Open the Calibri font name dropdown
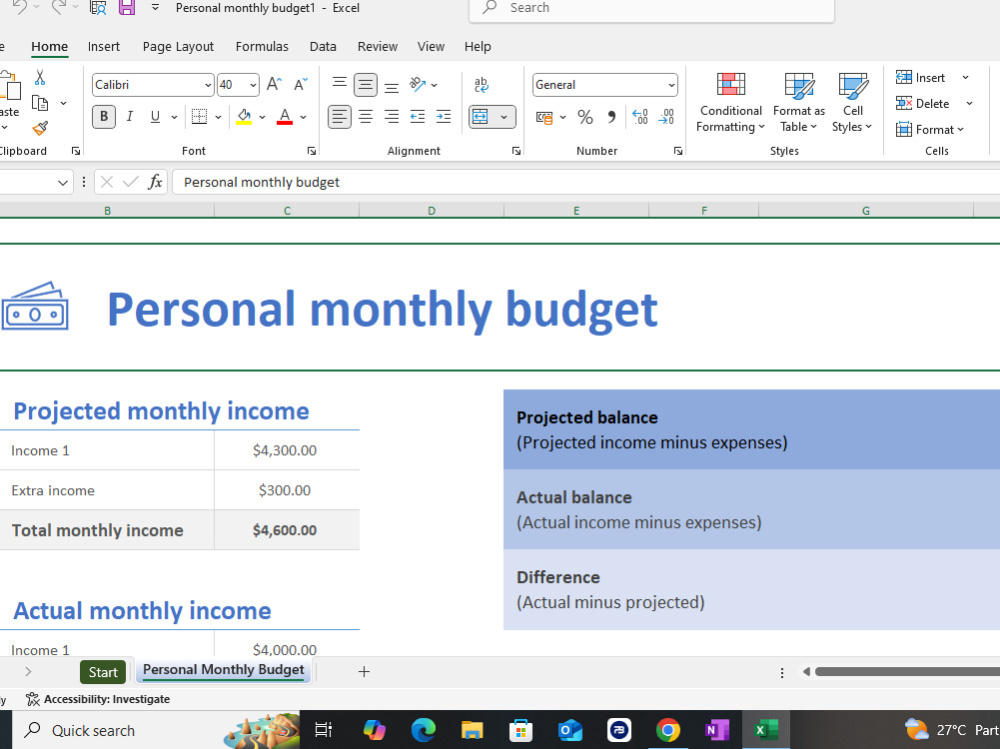 [x=208, y=85]
